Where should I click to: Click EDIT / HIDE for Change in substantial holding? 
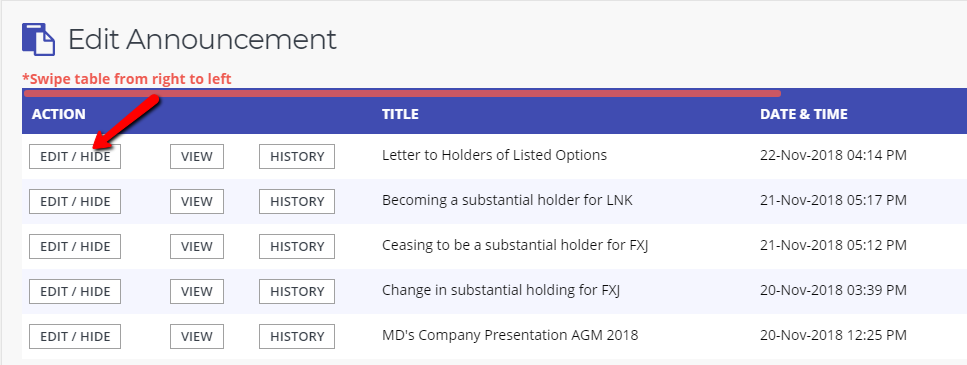point(75,292)
